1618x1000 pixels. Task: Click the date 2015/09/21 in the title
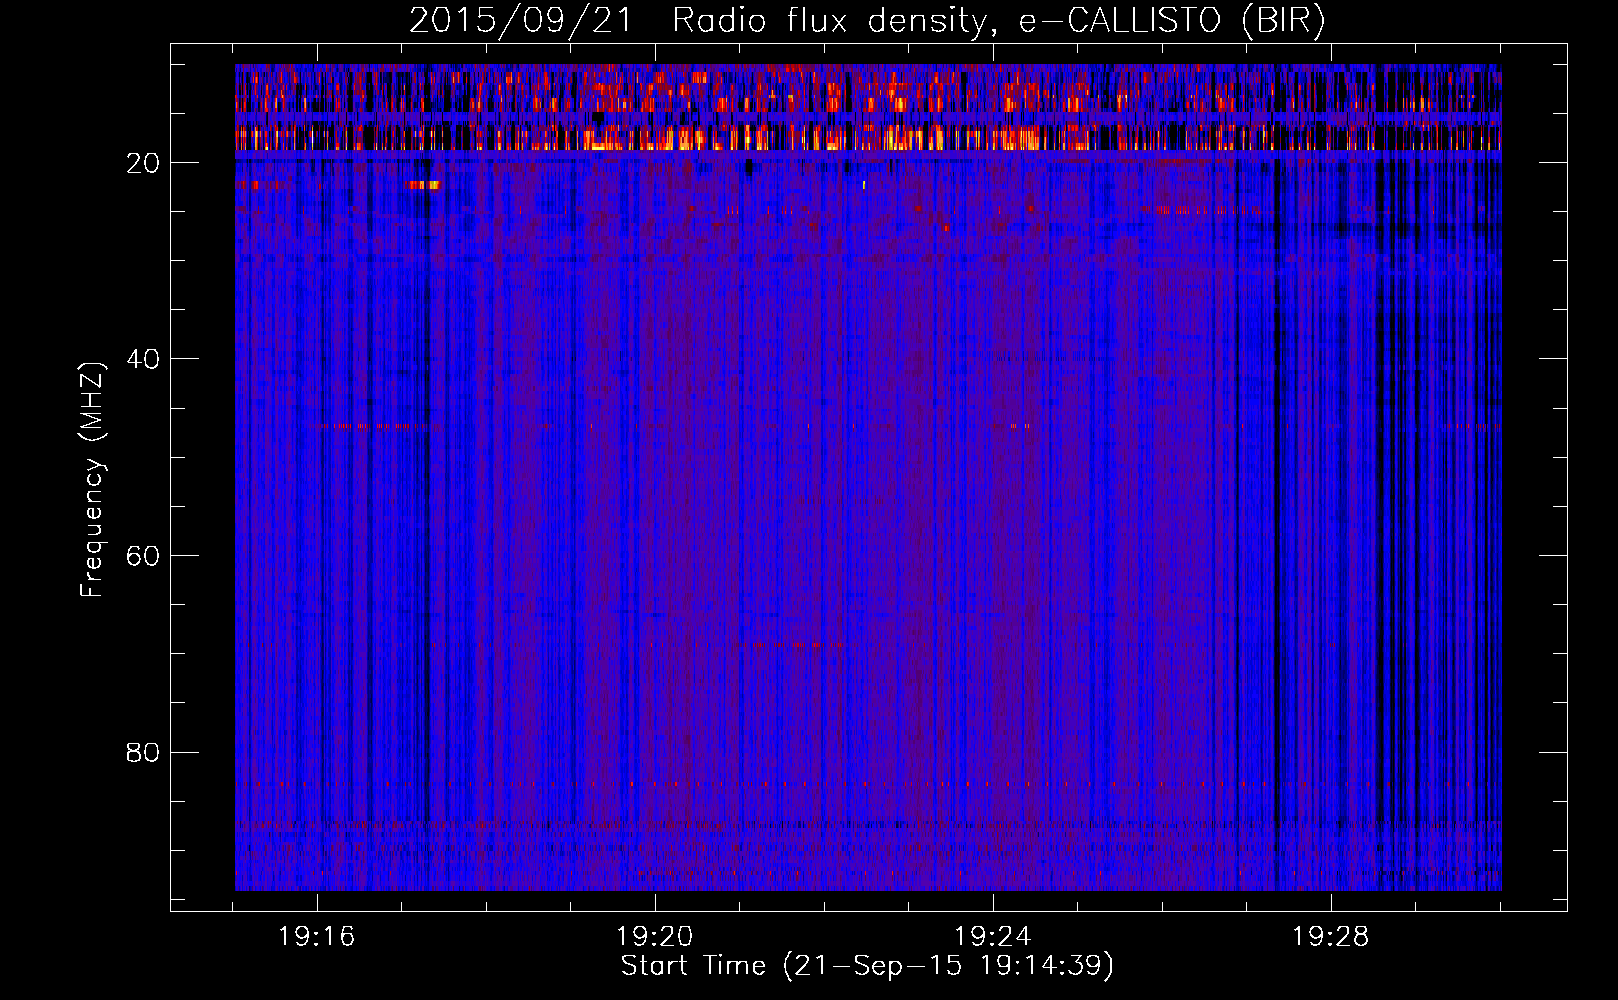click(520, 21)
